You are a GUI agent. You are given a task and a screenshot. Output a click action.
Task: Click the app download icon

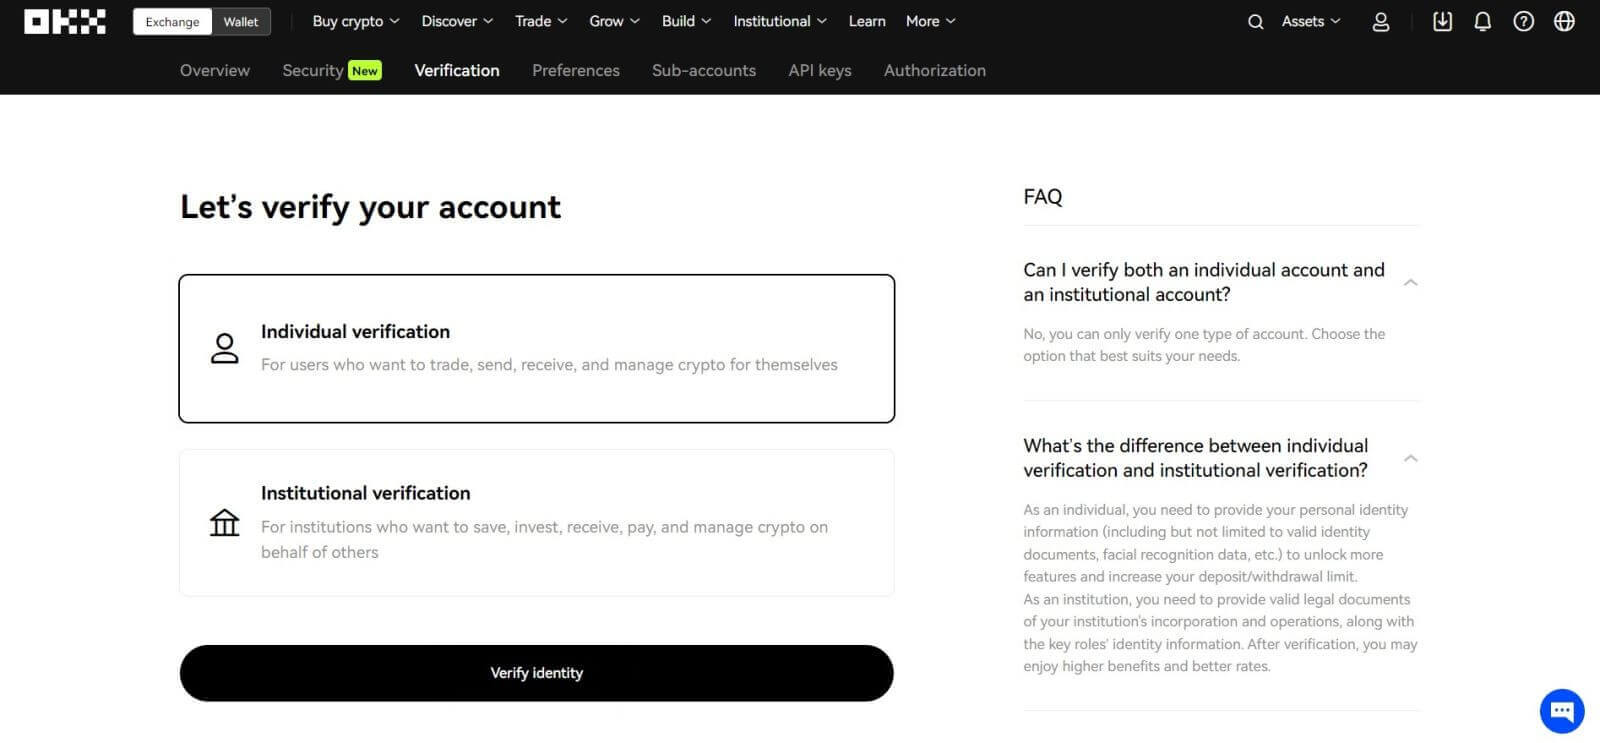tap(1442, 21)
